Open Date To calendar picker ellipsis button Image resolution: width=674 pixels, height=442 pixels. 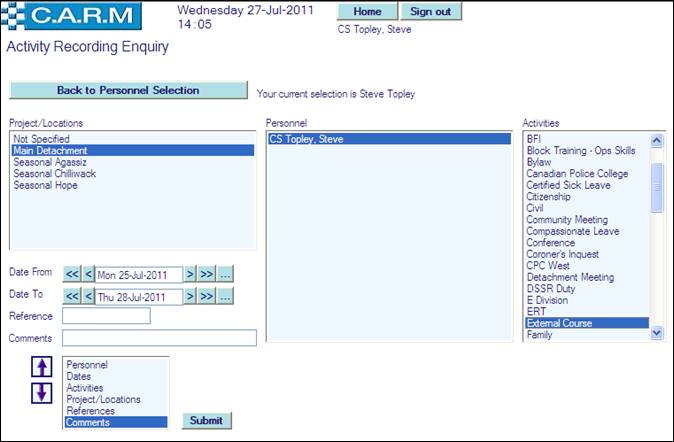pyautogui.click(x=225, y=296)
